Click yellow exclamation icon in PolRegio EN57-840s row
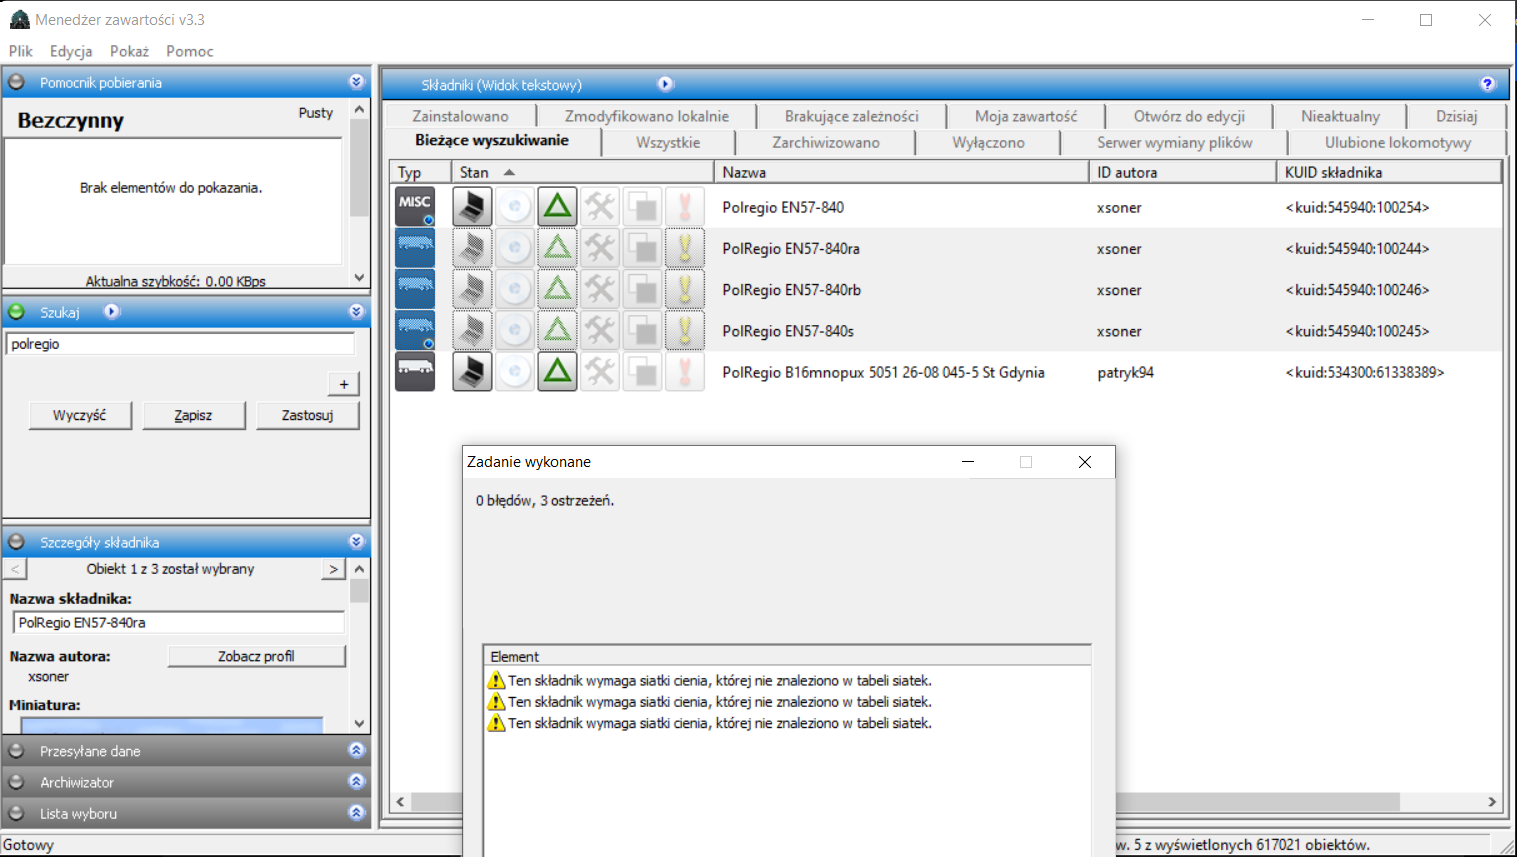This screenshot has height=857, width=1517. [685, 331]
